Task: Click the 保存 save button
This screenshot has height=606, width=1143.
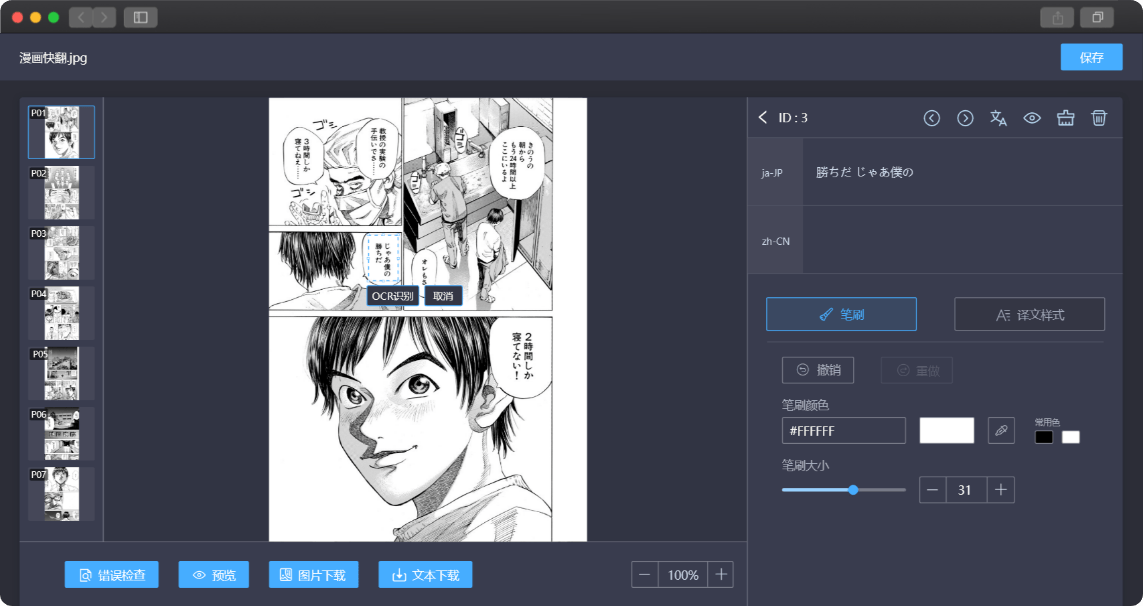Action: pyautogui.click(x=1091, y=57)
